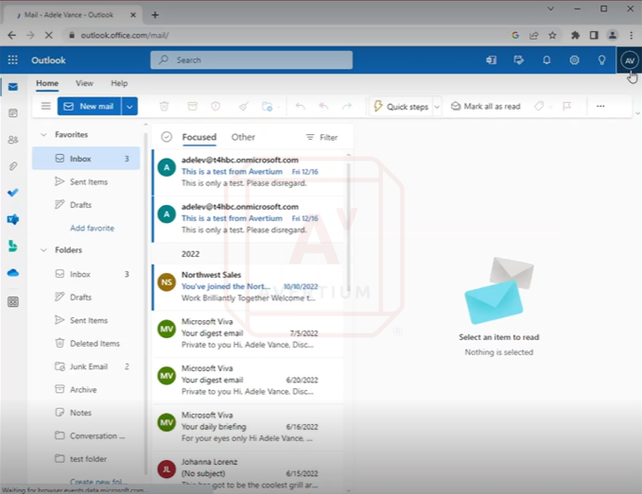Open the Help ribbon tab
Screen dimensions: 642x494
point(119,83)
